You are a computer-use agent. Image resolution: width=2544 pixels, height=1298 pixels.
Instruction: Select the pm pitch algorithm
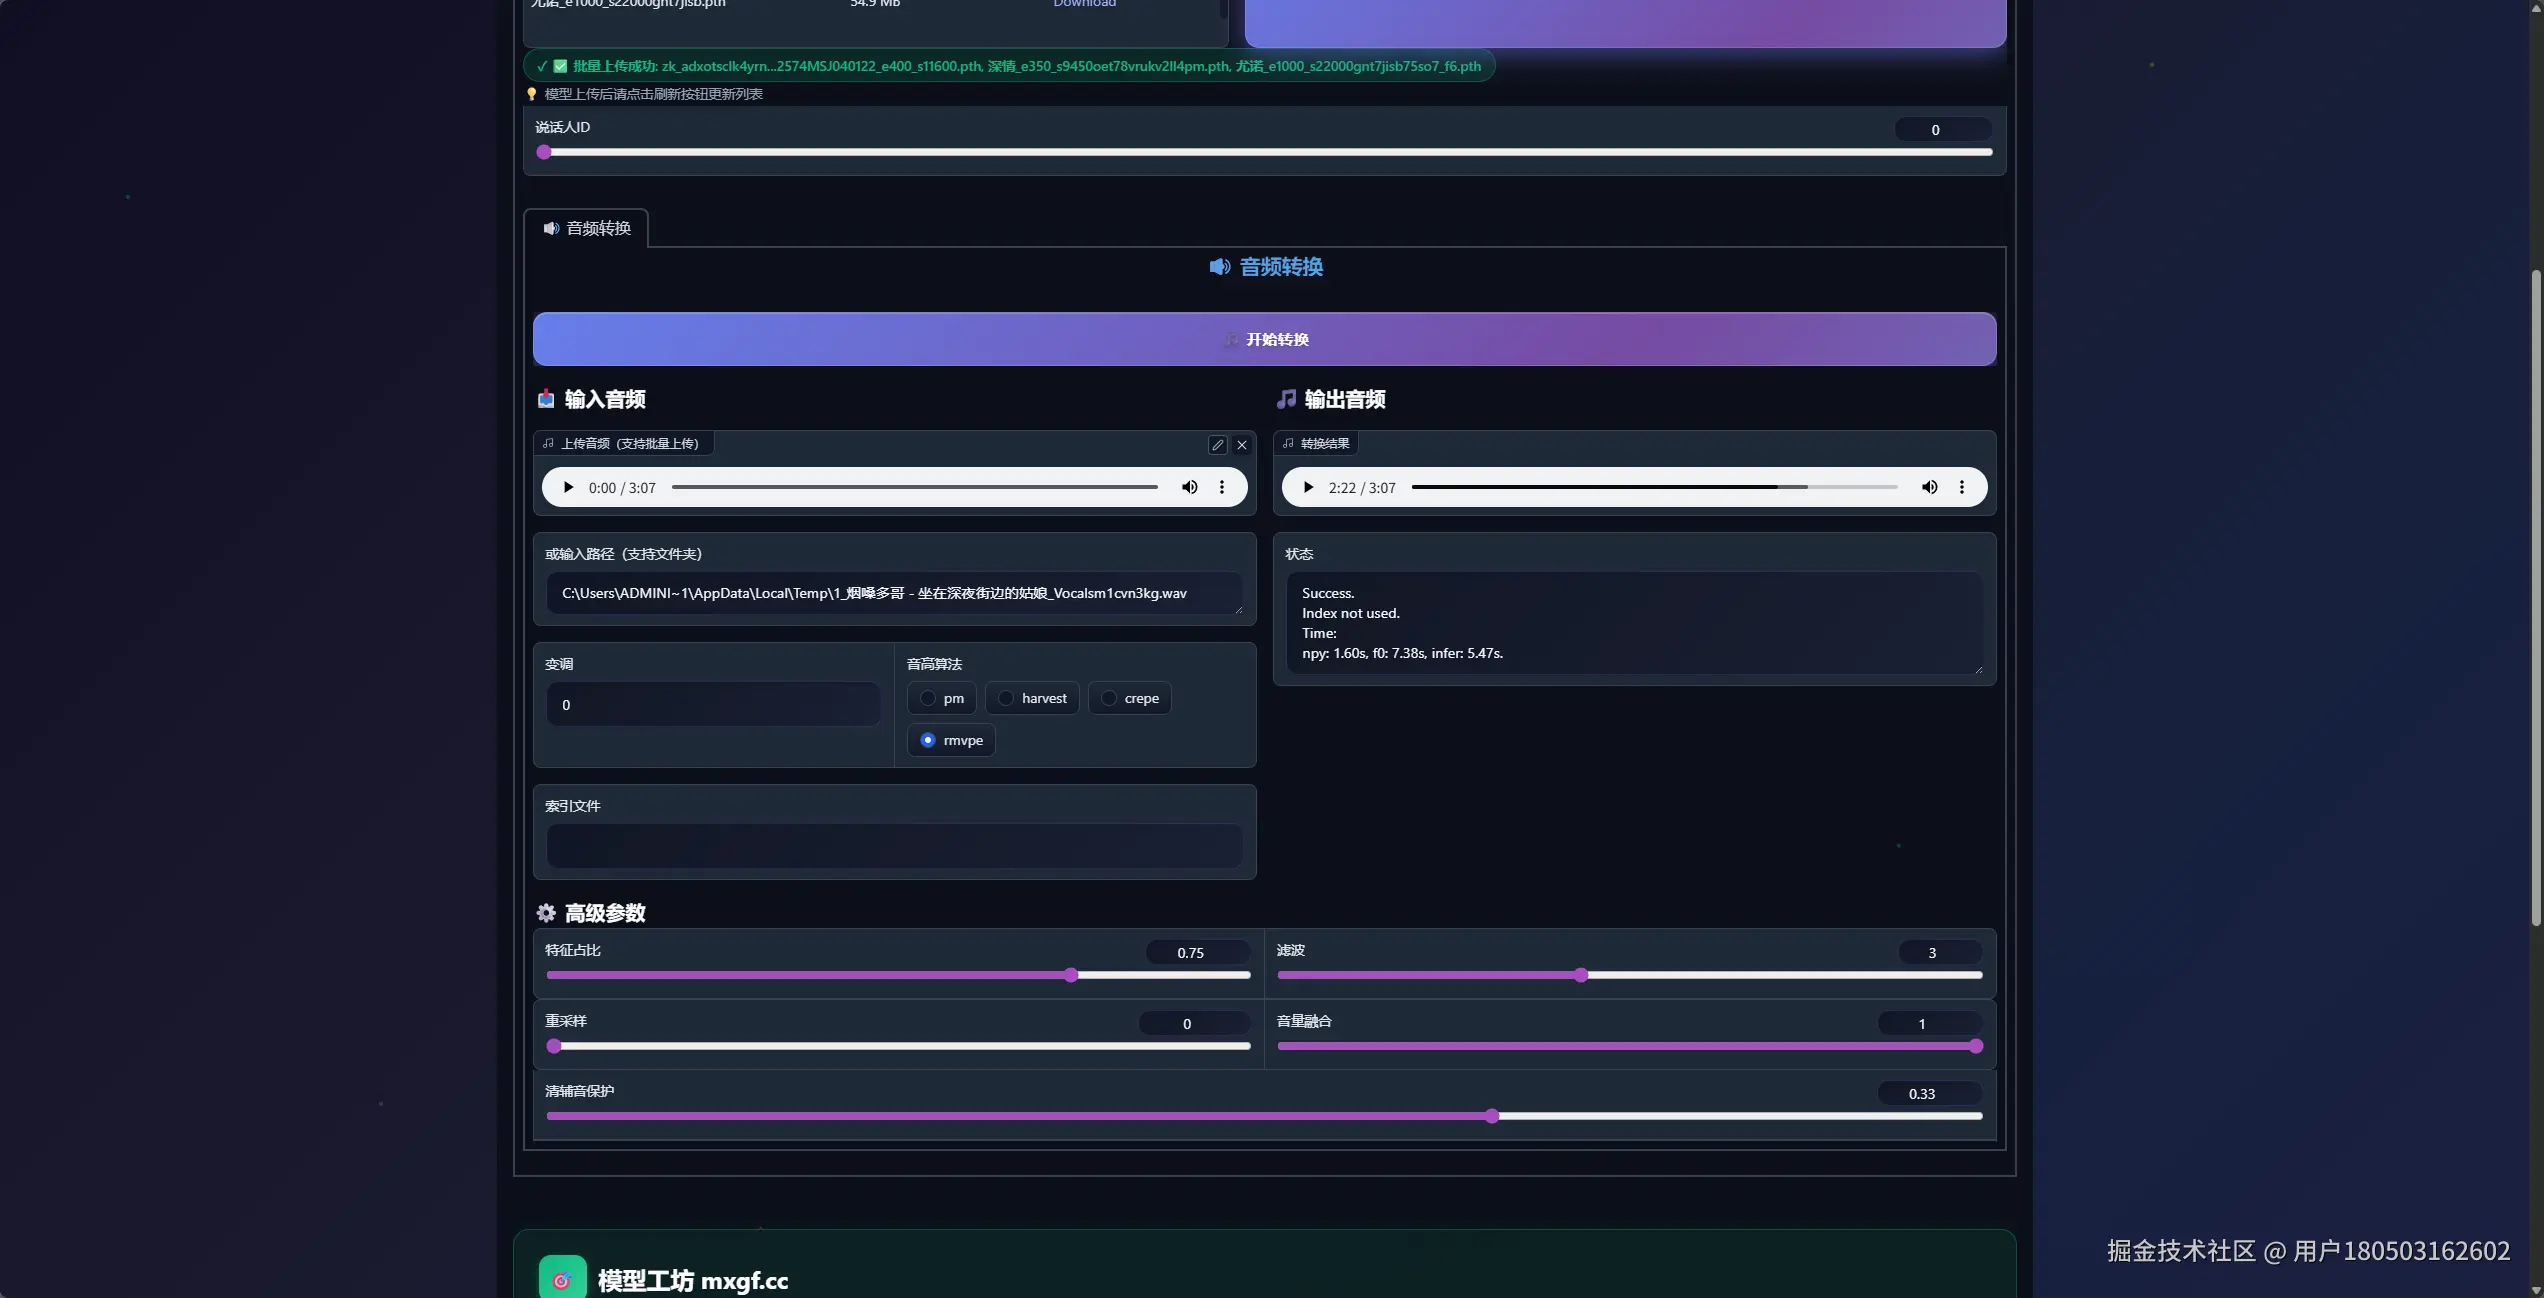928,699
